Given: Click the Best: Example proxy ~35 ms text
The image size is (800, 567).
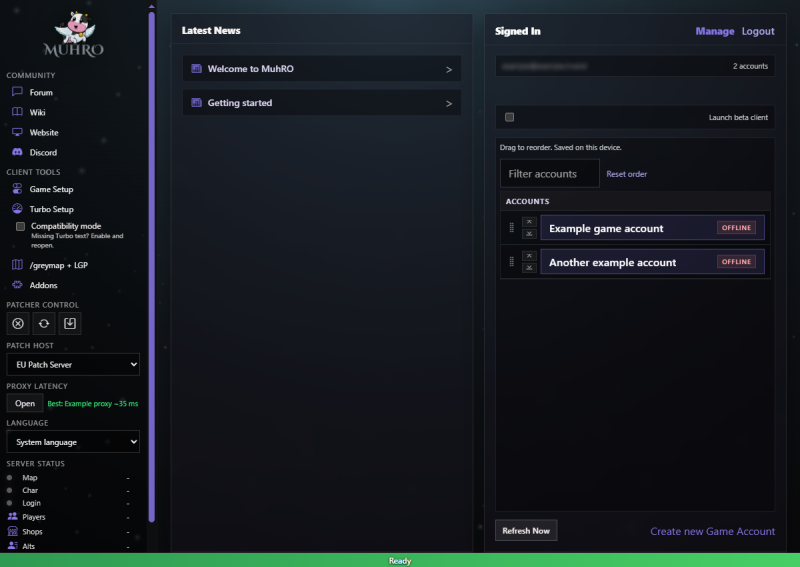Looking at the screenshot, I should pos(92,403).
